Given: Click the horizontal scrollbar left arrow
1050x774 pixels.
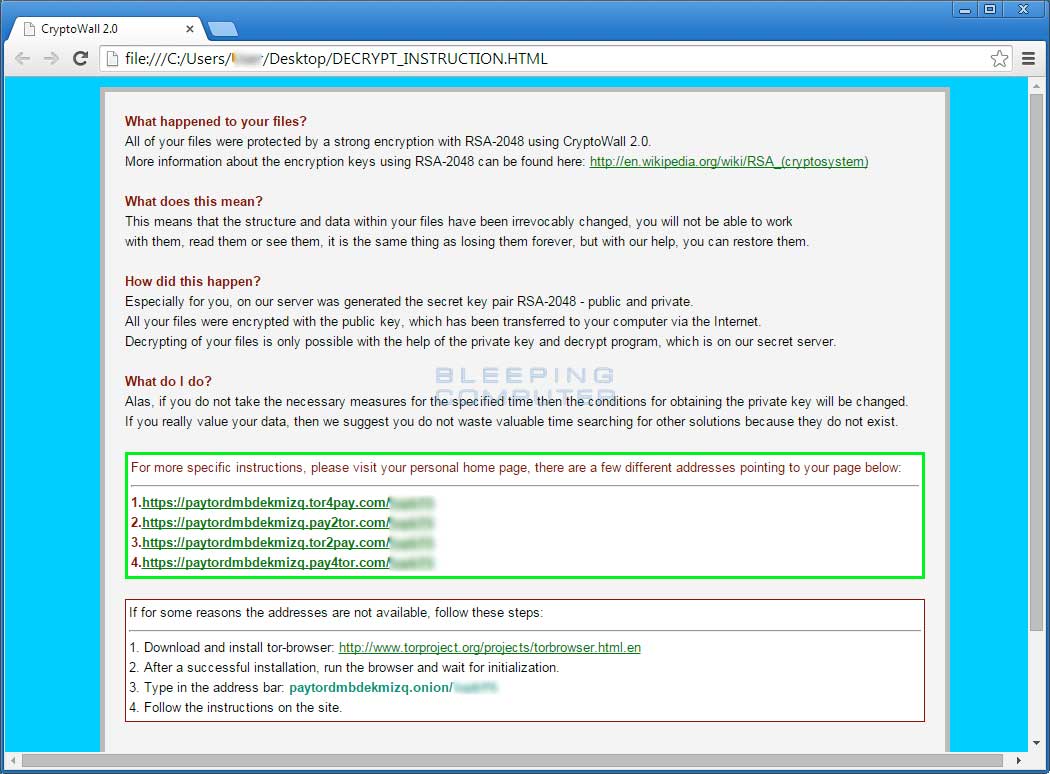Looking at the screenshot, I should (13, 761).
